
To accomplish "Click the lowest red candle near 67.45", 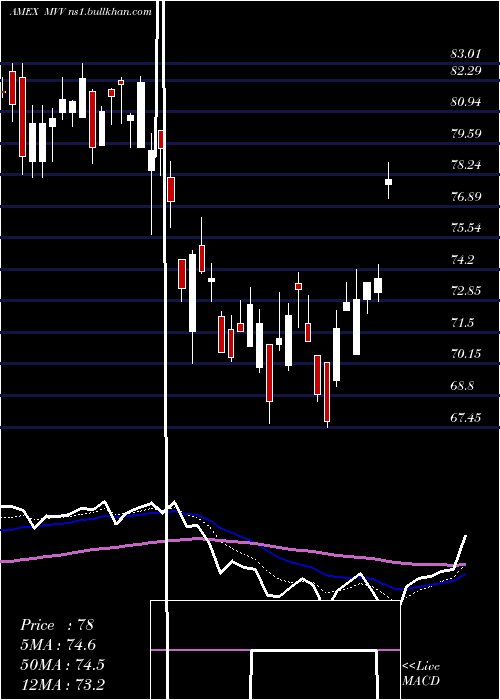I will (327, 392).
